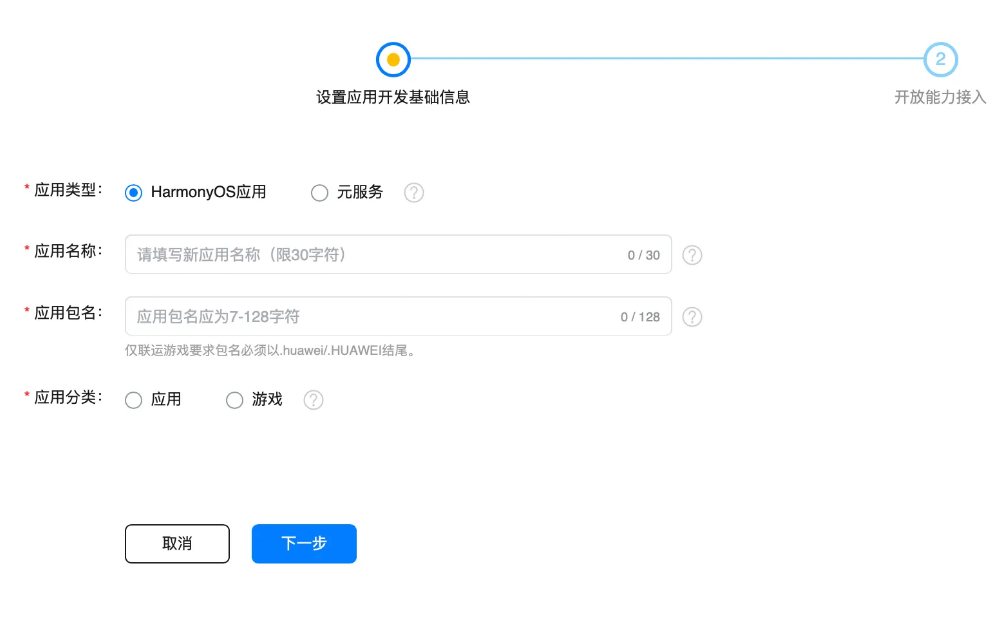Click the 仅联运游戏要求包名 hint text
The height and width of the screenshot is (617, 1003).
(270, 350)
